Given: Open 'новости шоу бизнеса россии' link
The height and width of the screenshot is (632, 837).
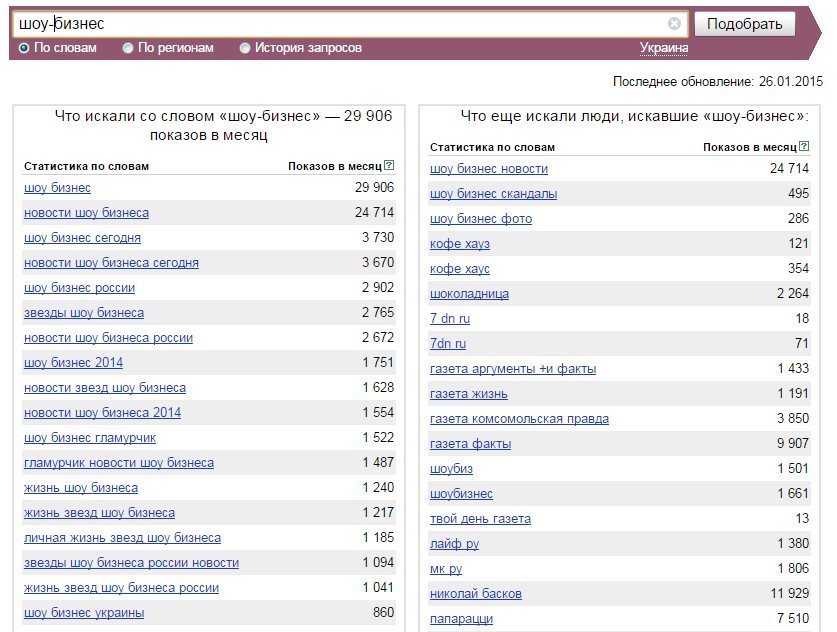Looking at the screenshot, I should [108, 338].
